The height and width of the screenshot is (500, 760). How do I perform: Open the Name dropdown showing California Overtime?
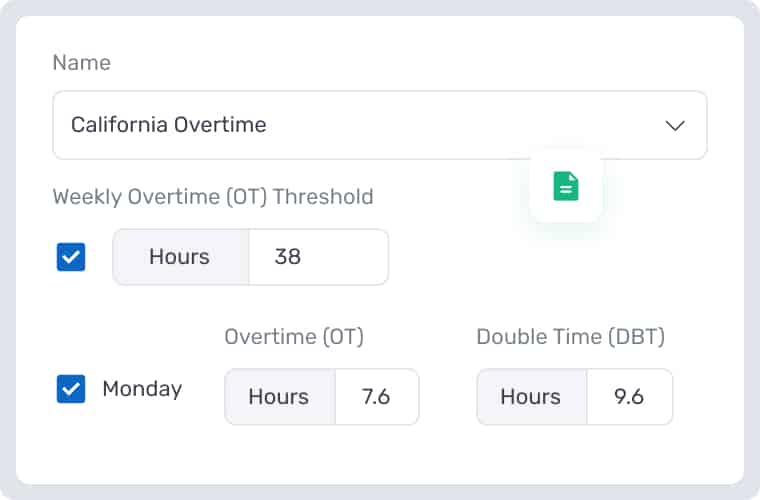tap(380, 125)
